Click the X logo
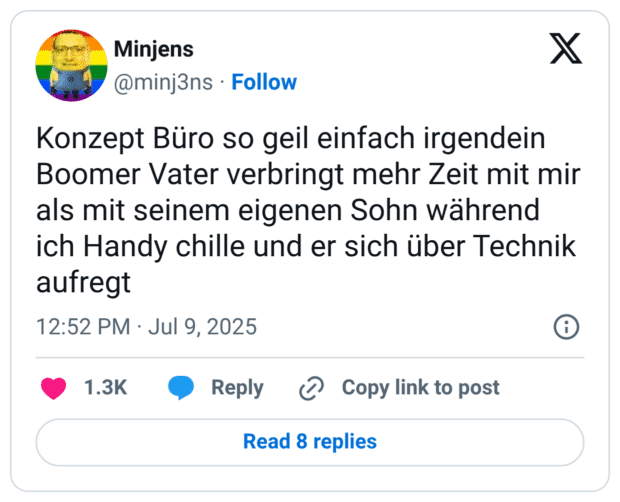This screenshot has width=620, height=502. click(x=566, y=48)
